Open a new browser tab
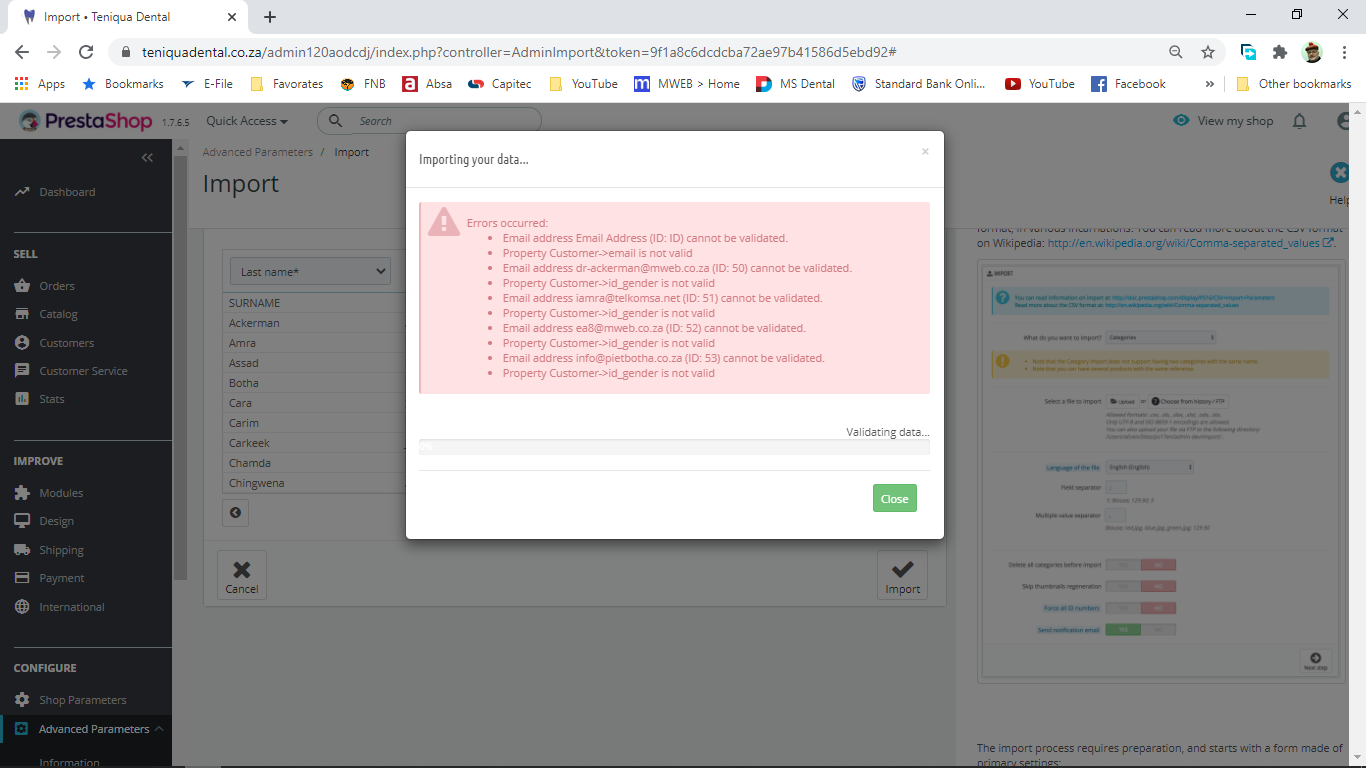 tap(270, 17)
